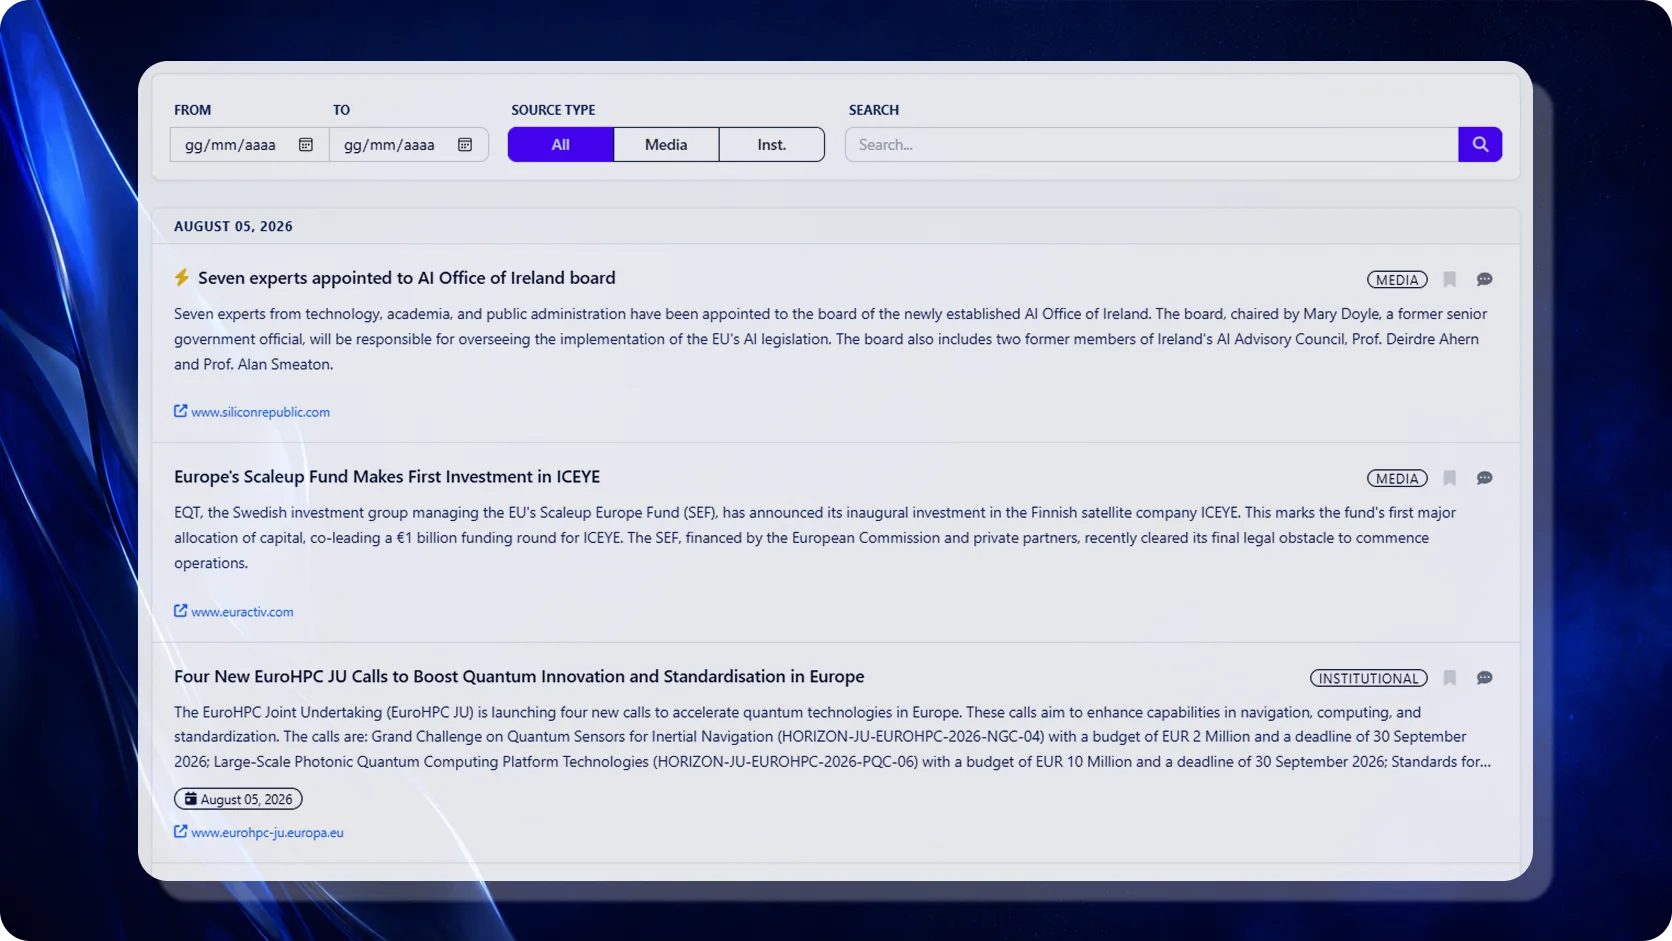The width and height of the screenshot is (1672, 941).
Task: Open the www.eurohpc-ju.europa.eu link
Action: 268,832
